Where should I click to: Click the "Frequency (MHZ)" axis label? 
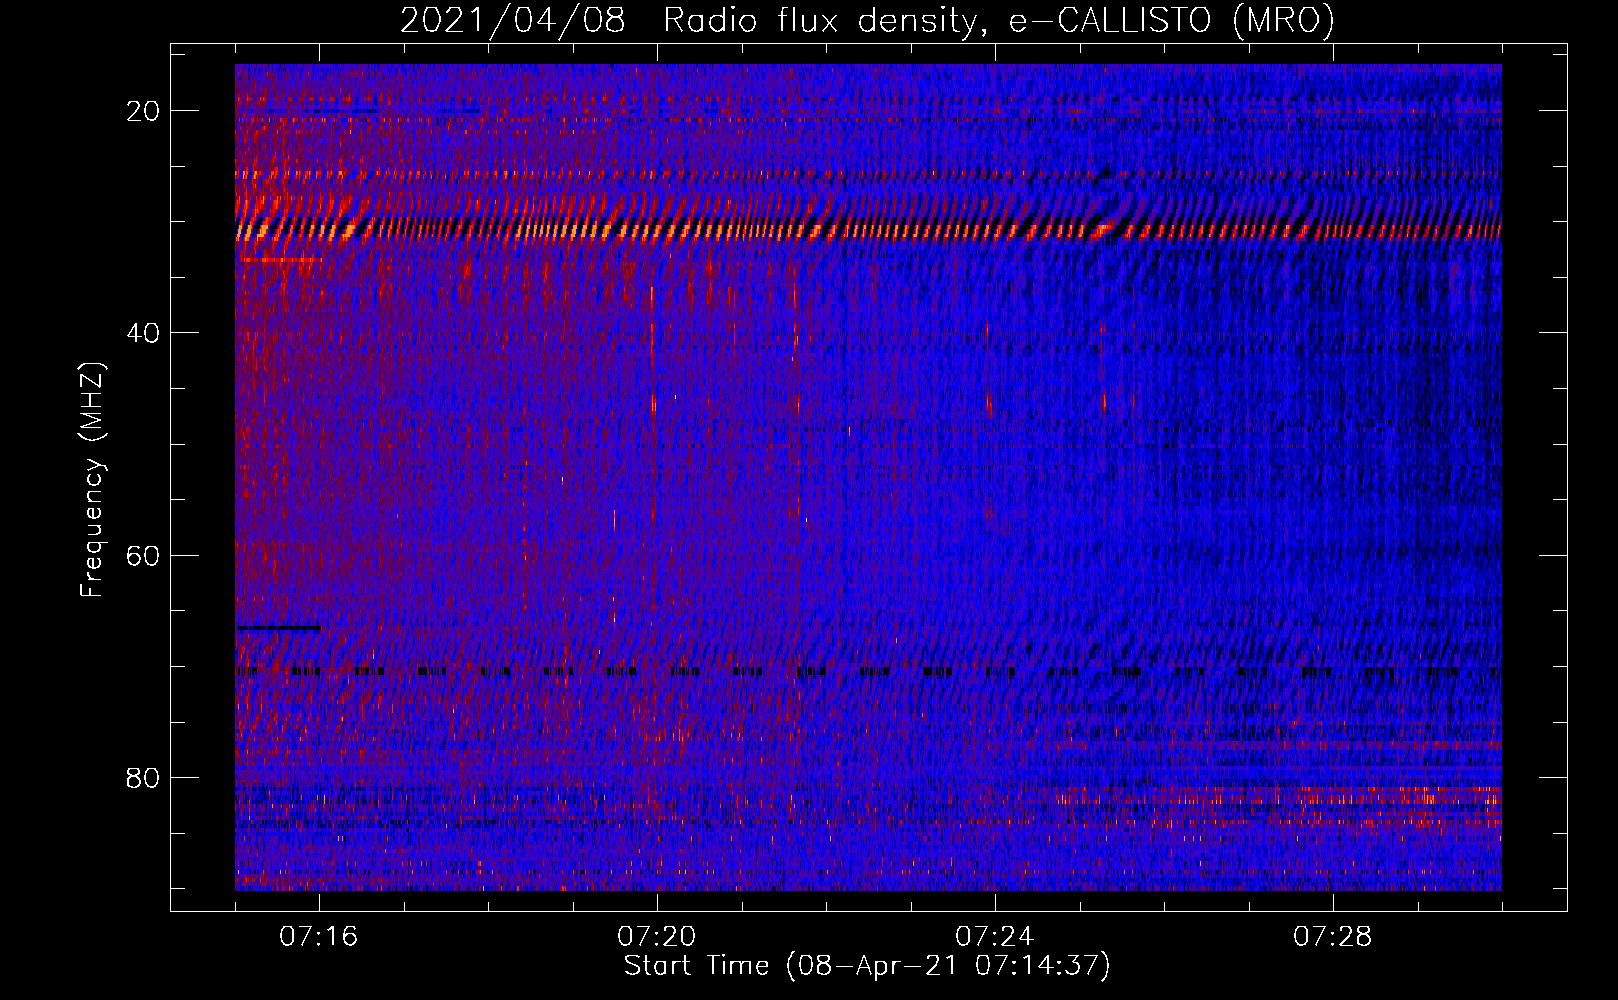click(x=92, y=480)
